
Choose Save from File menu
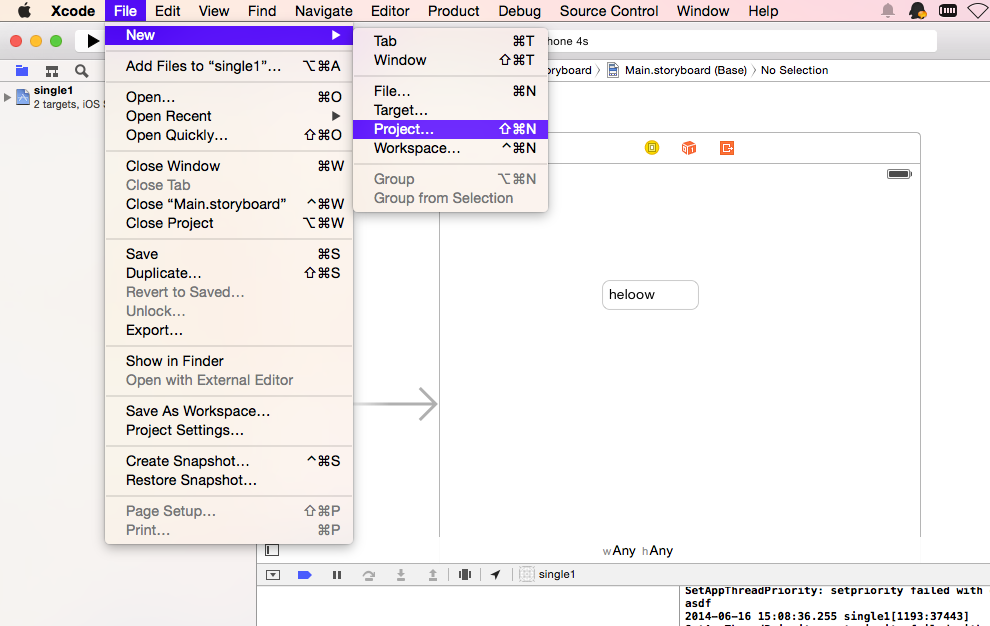pyautogui.click(x=229, y=254)
